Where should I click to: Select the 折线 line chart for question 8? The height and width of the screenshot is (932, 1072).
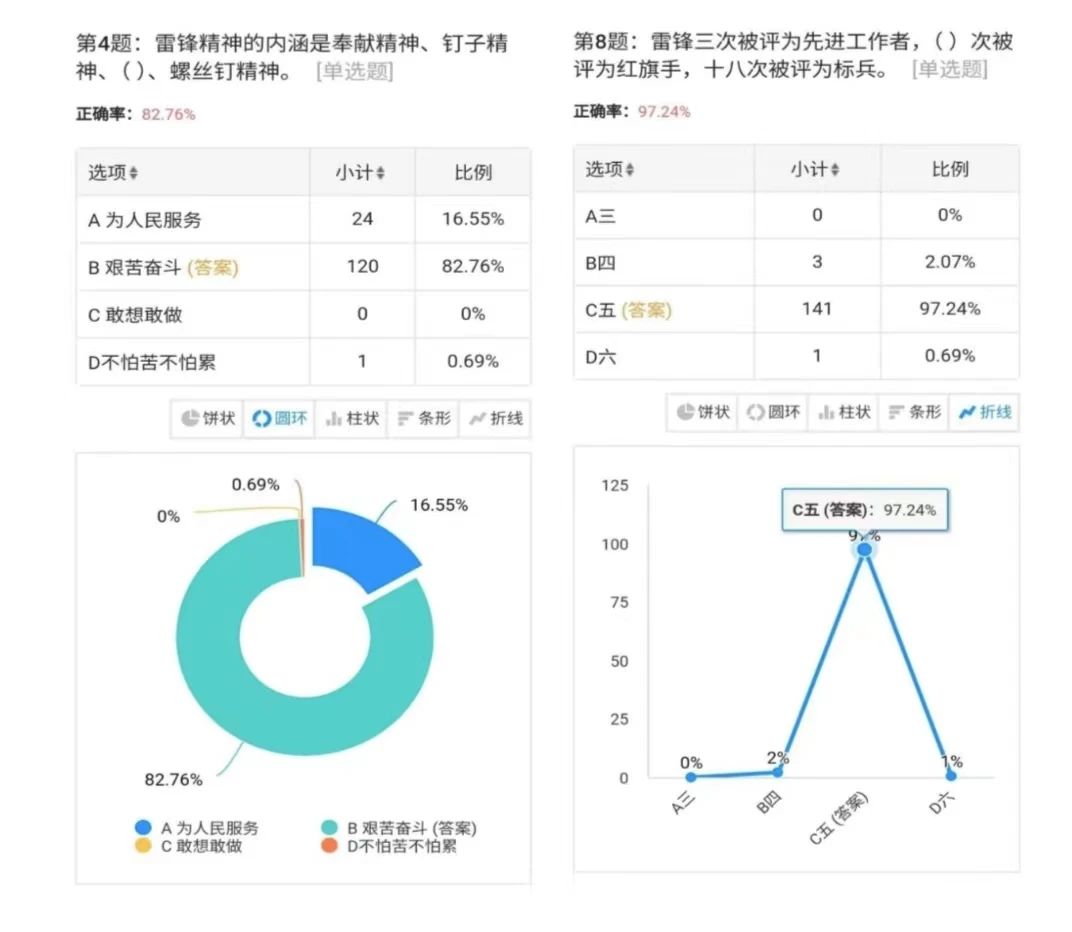[984, 412]
